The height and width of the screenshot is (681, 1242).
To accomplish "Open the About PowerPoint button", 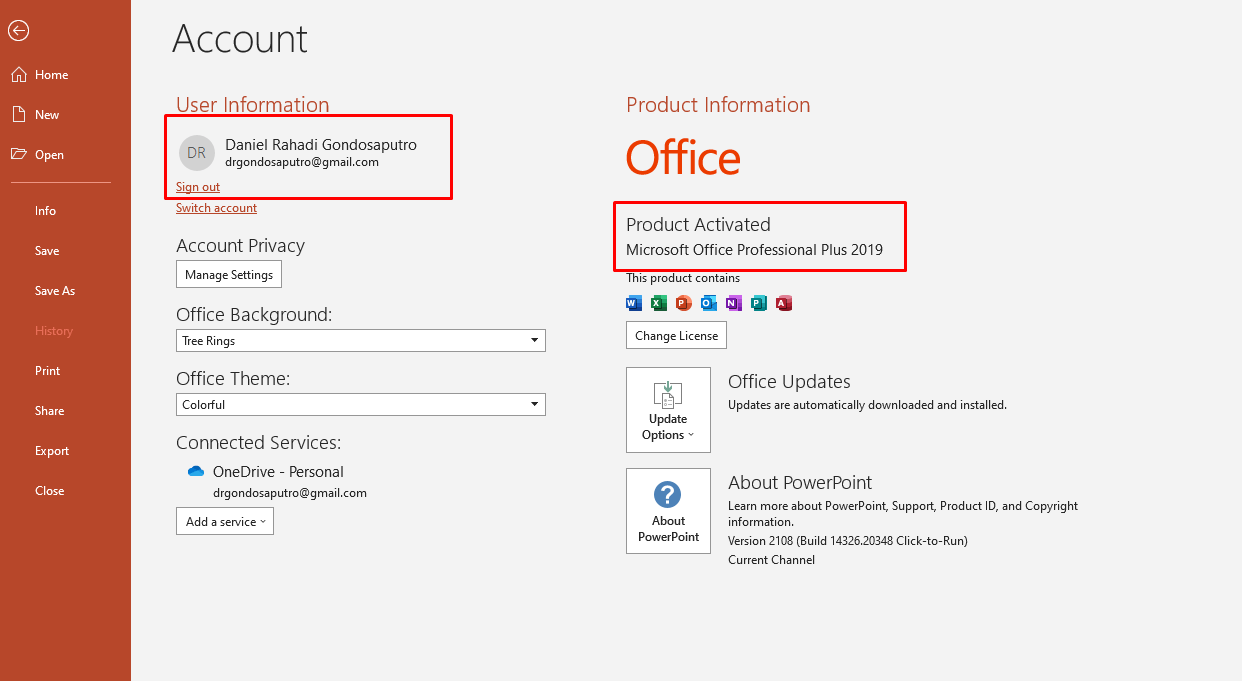I will [x=668, y=511].
